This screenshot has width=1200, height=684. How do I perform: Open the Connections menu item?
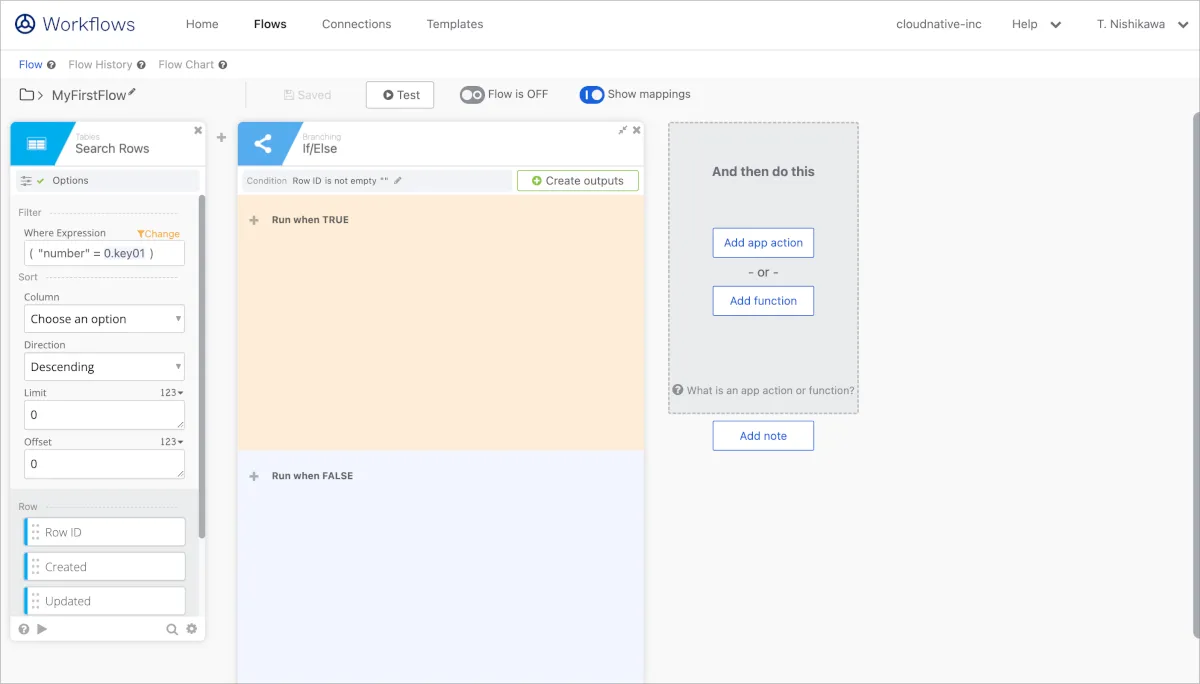pyautogui.click(x=356, y=24)
